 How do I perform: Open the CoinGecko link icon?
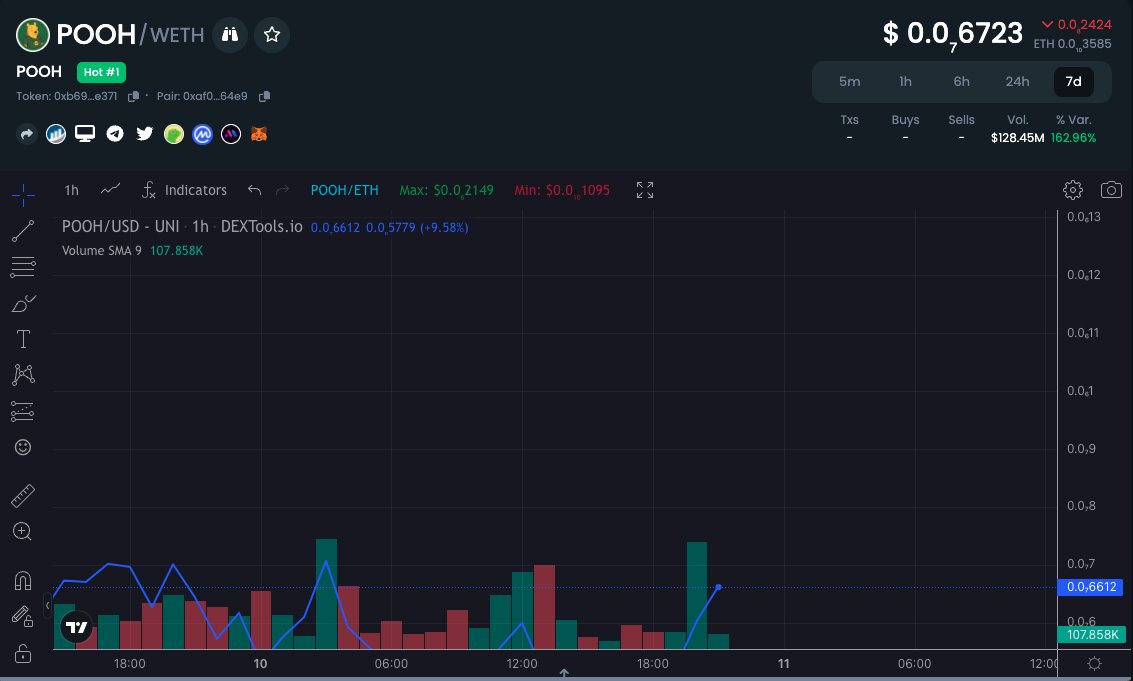[x=174, y=134]
